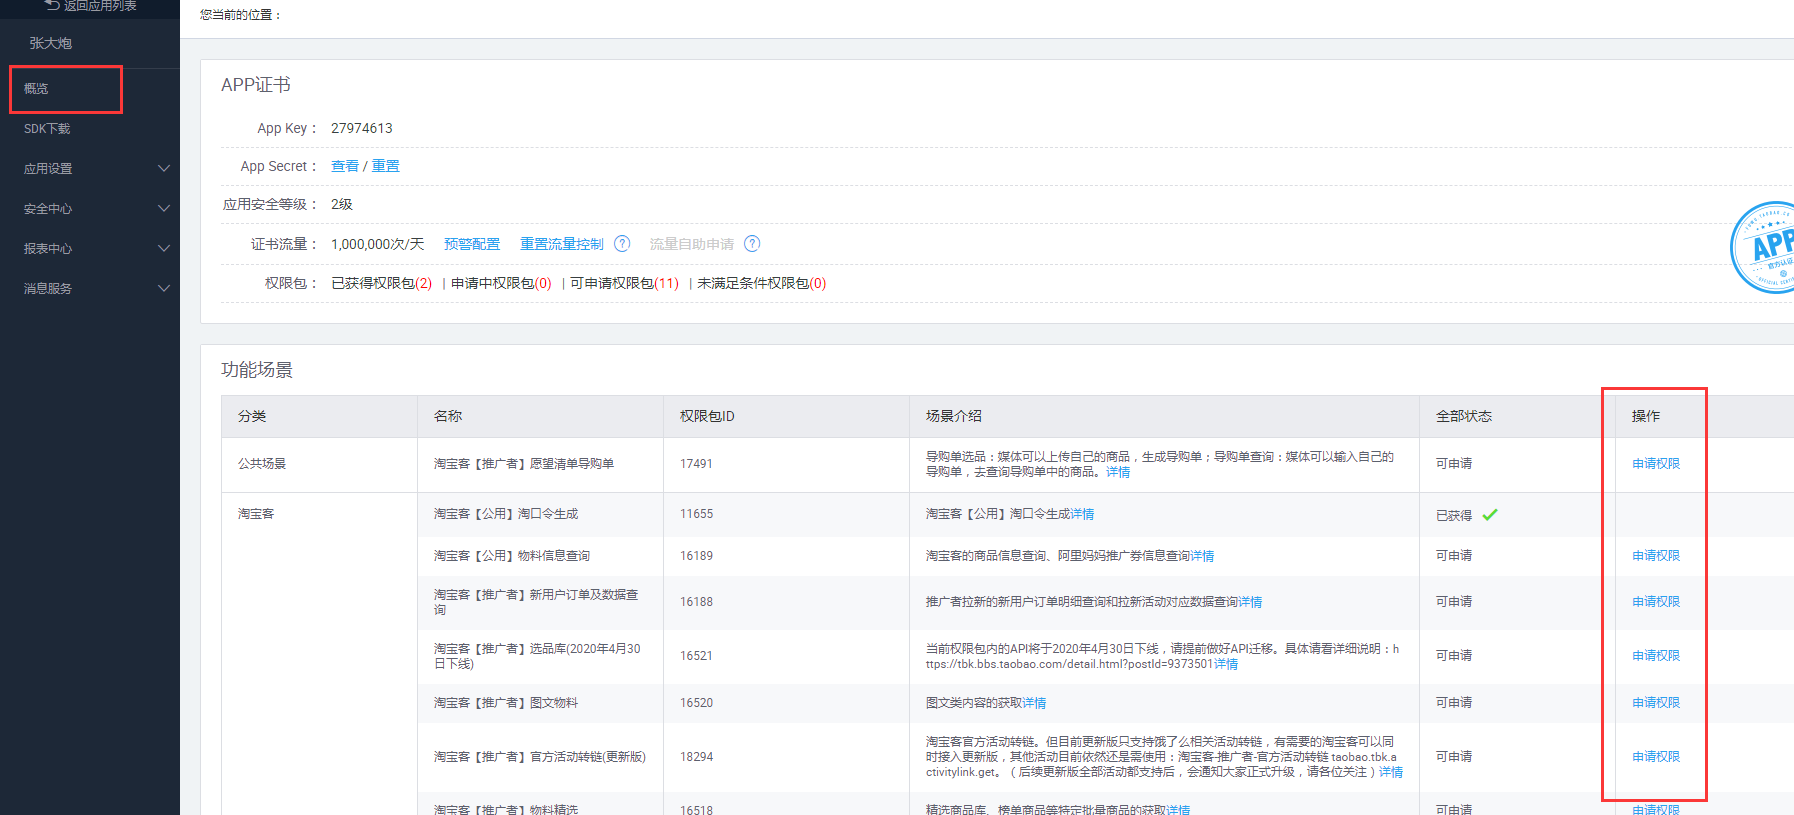
Task: Select permission ID 18294 cell
Action: [696, 757]
